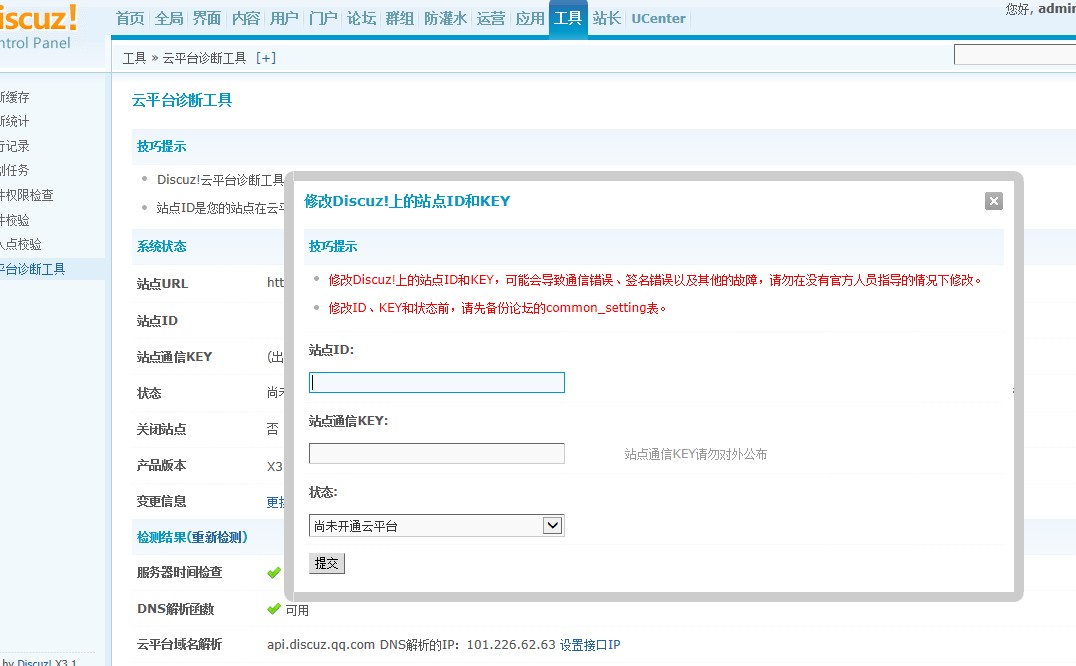Open the 首页 top navigation tab
Viewport: 1076px width, 666px height.
pos(130,19)
